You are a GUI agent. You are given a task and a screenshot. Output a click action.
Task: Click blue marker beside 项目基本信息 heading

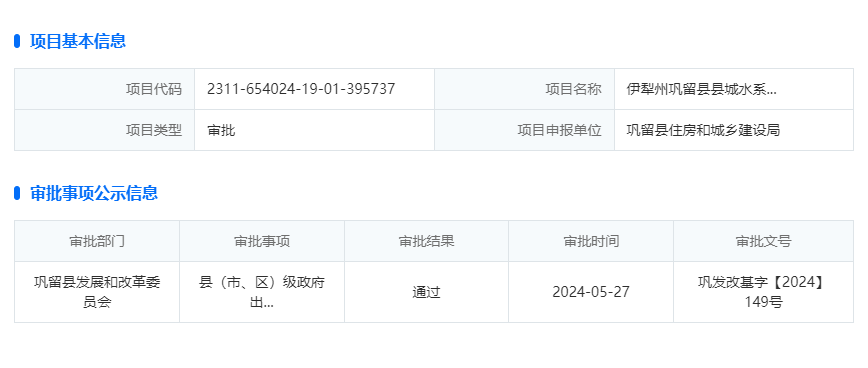pyautogui.click(x=17, y=41)
